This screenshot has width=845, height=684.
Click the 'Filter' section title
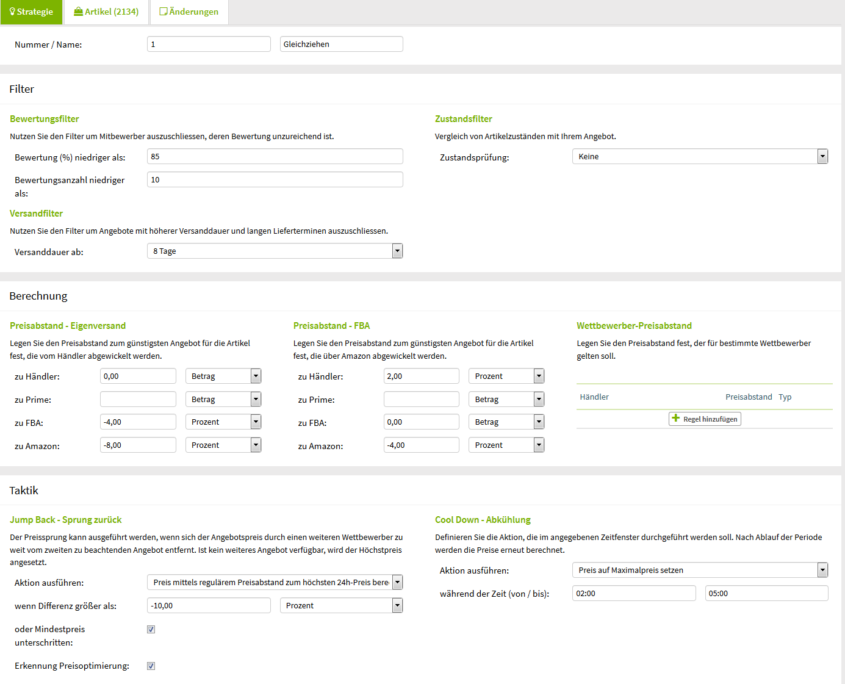coord(22,89)
